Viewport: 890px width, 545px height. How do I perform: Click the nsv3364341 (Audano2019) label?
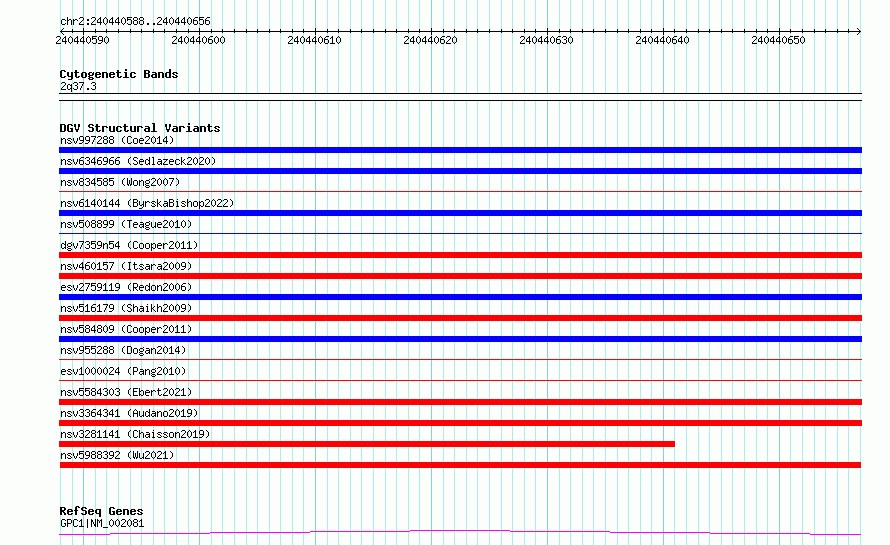[x=129, y=413]
